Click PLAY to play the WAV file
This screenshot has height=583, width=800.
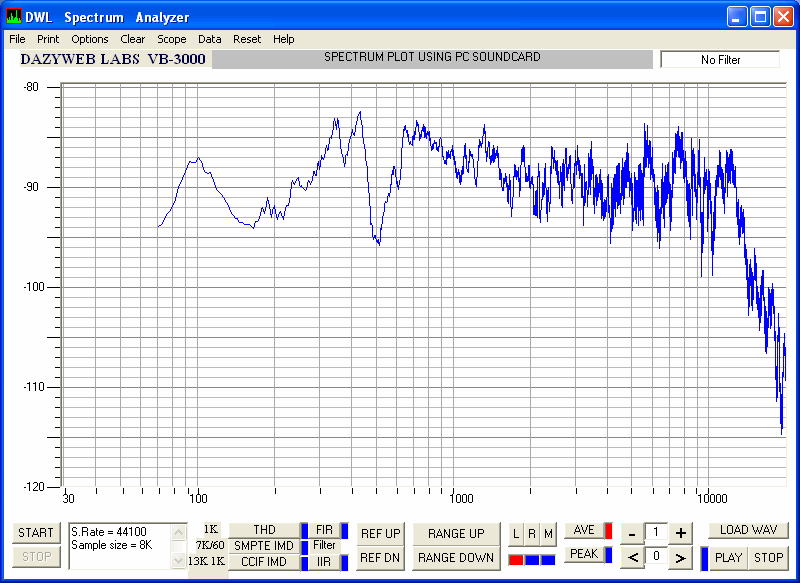coord(729,558)
